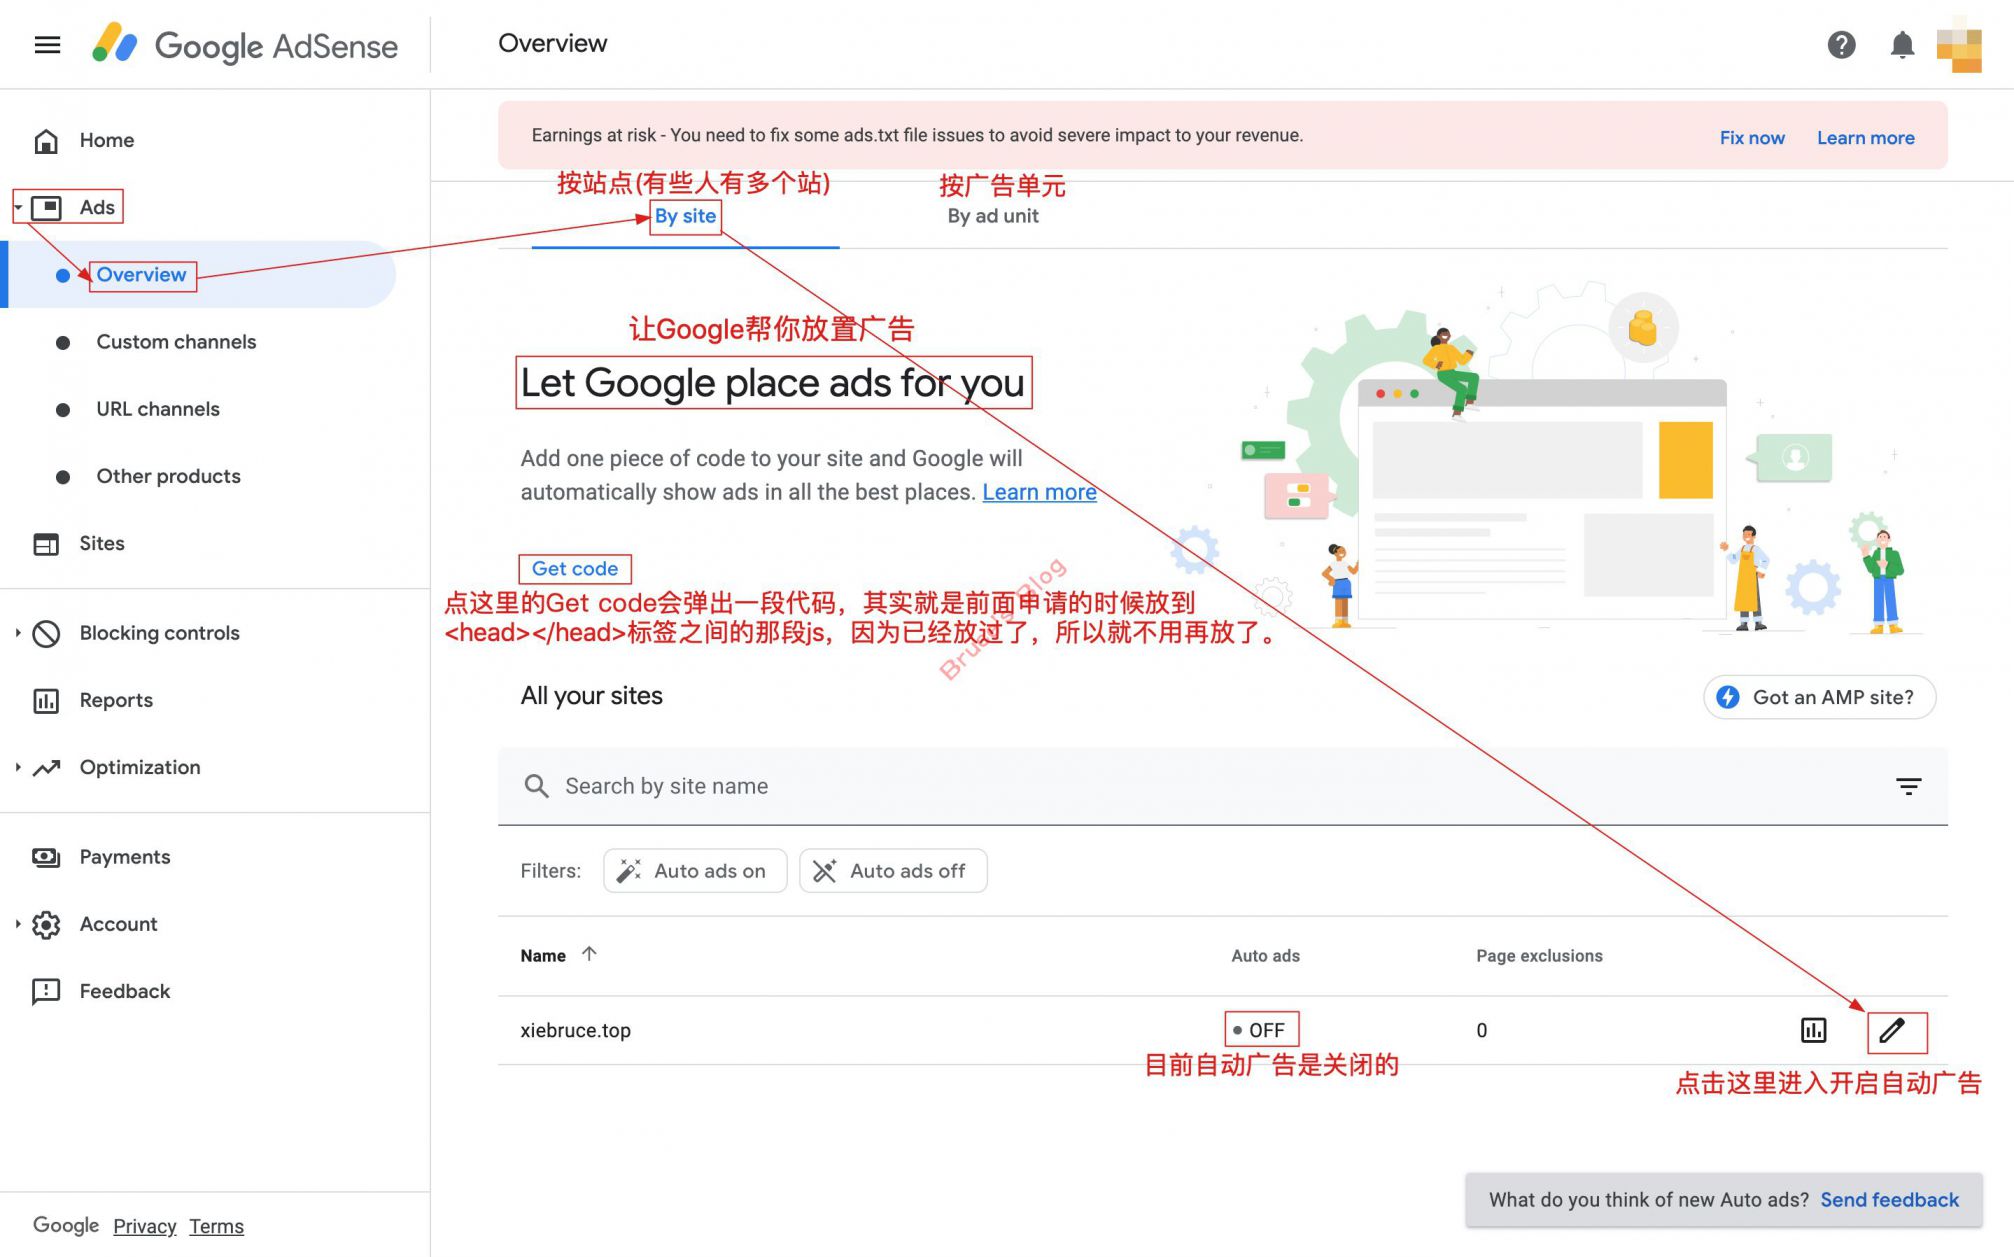Switch to the By site tab
2014x1257 pixels.
pos(685,216)
